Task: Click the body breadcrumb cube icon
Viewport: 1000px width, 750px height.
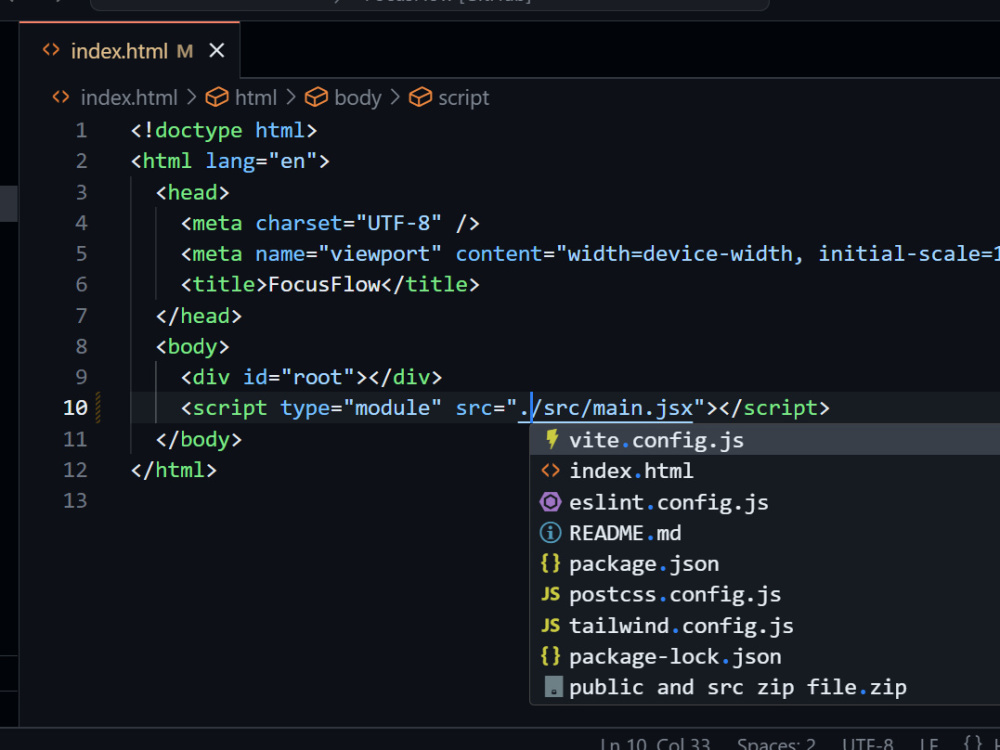Action: [316, 98]
